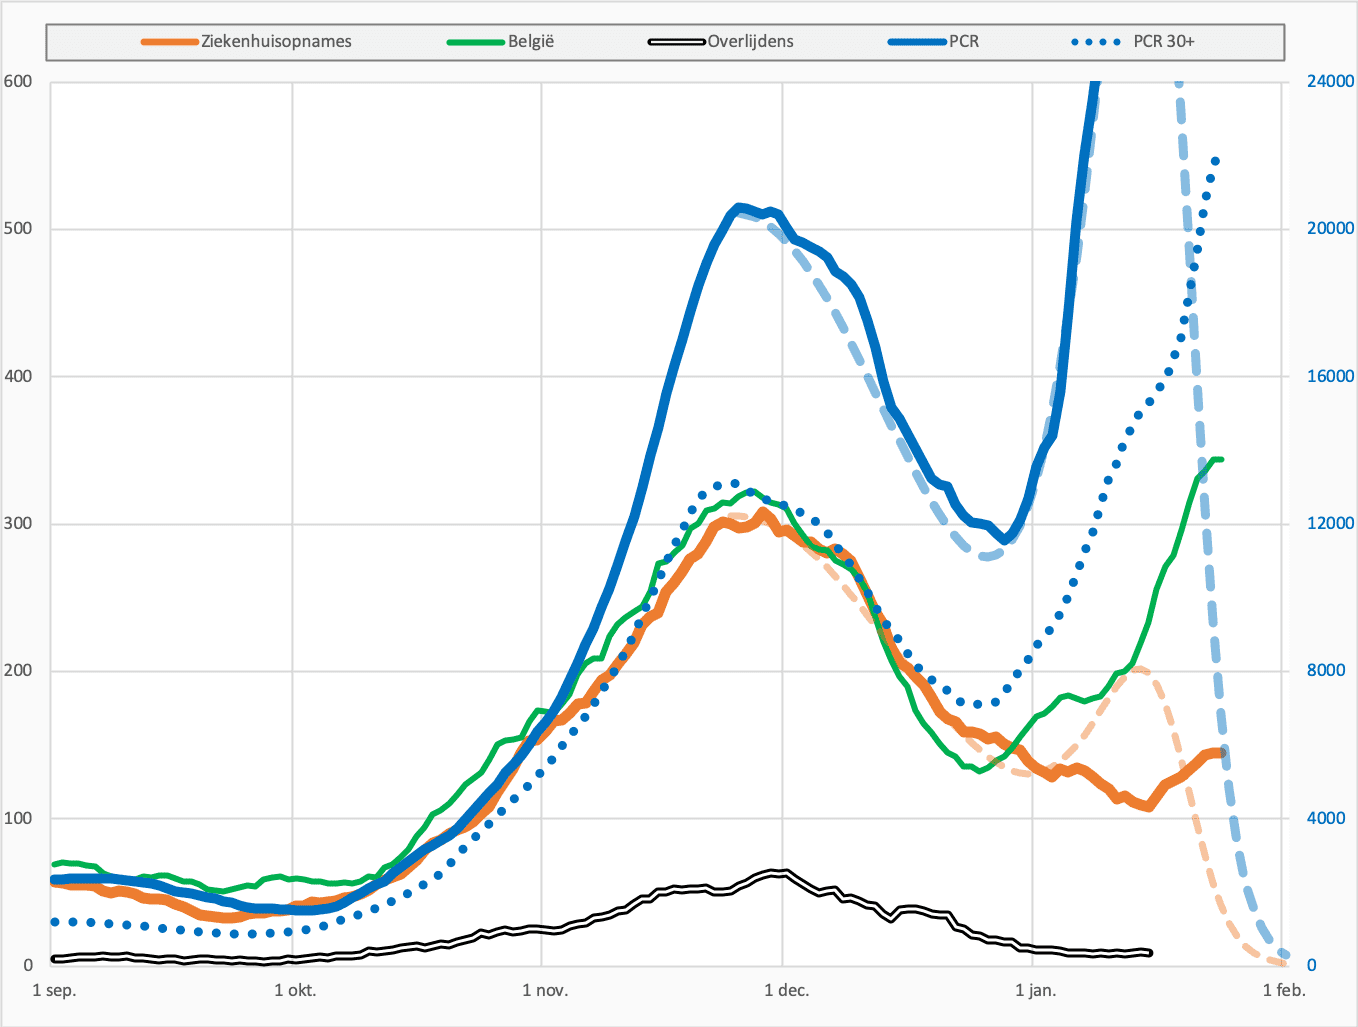Click the dotted PCR 30+ legend marker

(1096, 42)
